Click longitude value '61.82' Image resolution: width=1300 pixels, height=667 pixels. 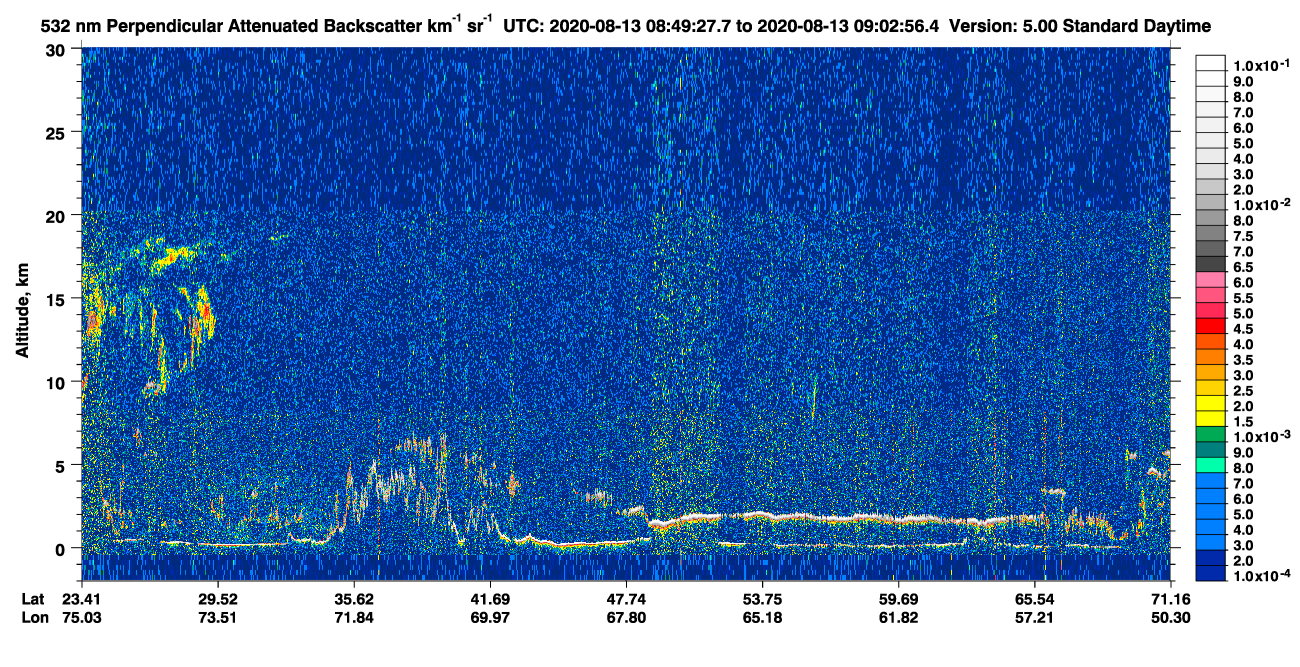[x=898, y=618]
